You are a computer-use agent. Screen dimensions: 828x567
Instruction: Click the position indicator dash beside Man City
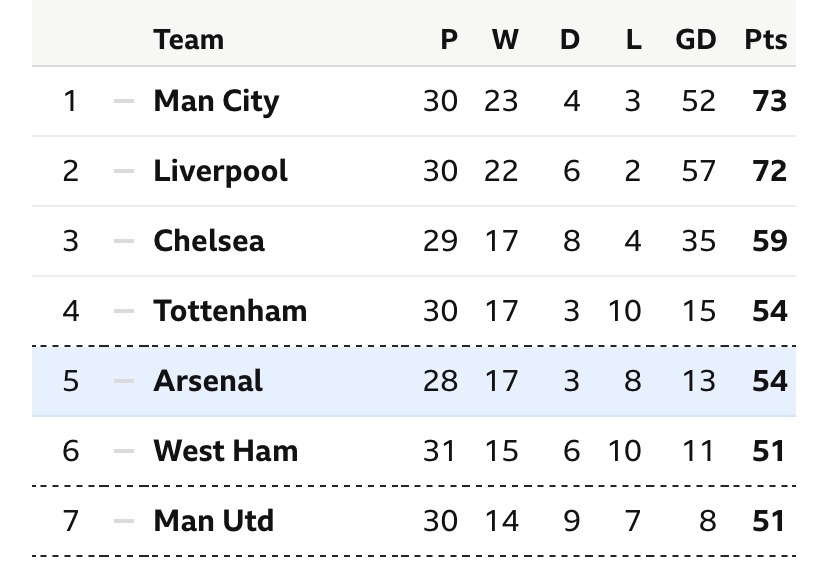click(x=124, y=101)
